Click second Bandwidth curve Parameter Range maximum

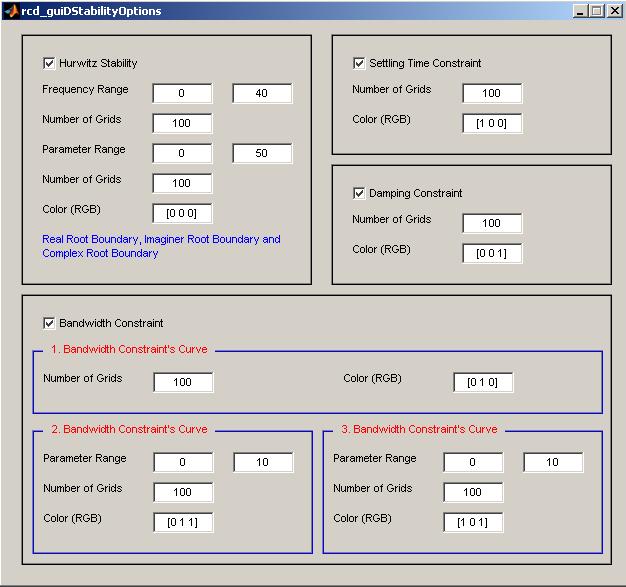(x=263, y=462)
